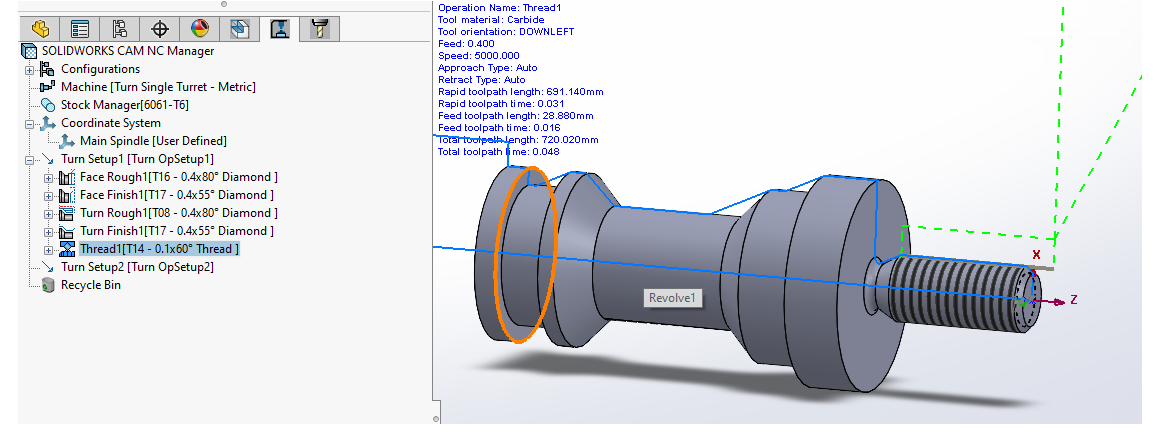Select the CAM operation tree tab
Viewport: 1158px width, 433px height.
pos(280,29)
